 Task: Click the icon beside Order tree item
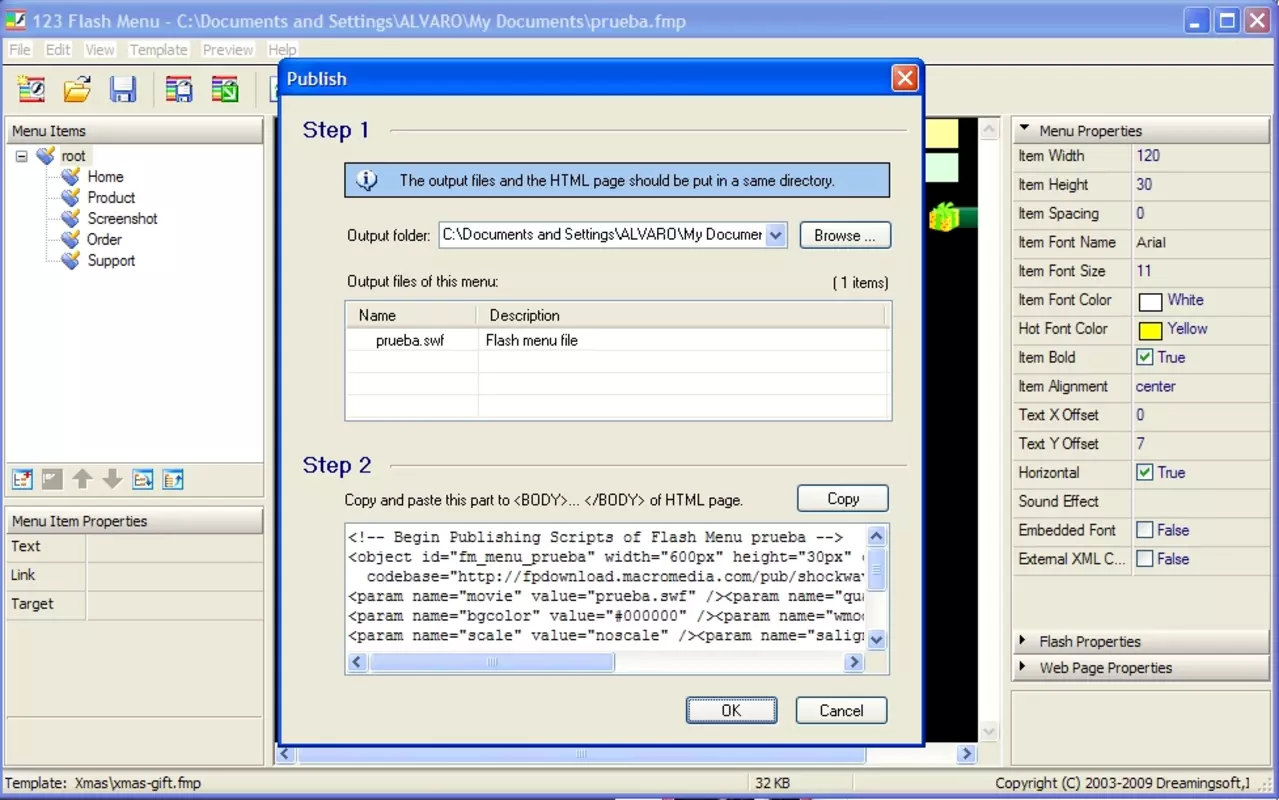tap(70, 239)
